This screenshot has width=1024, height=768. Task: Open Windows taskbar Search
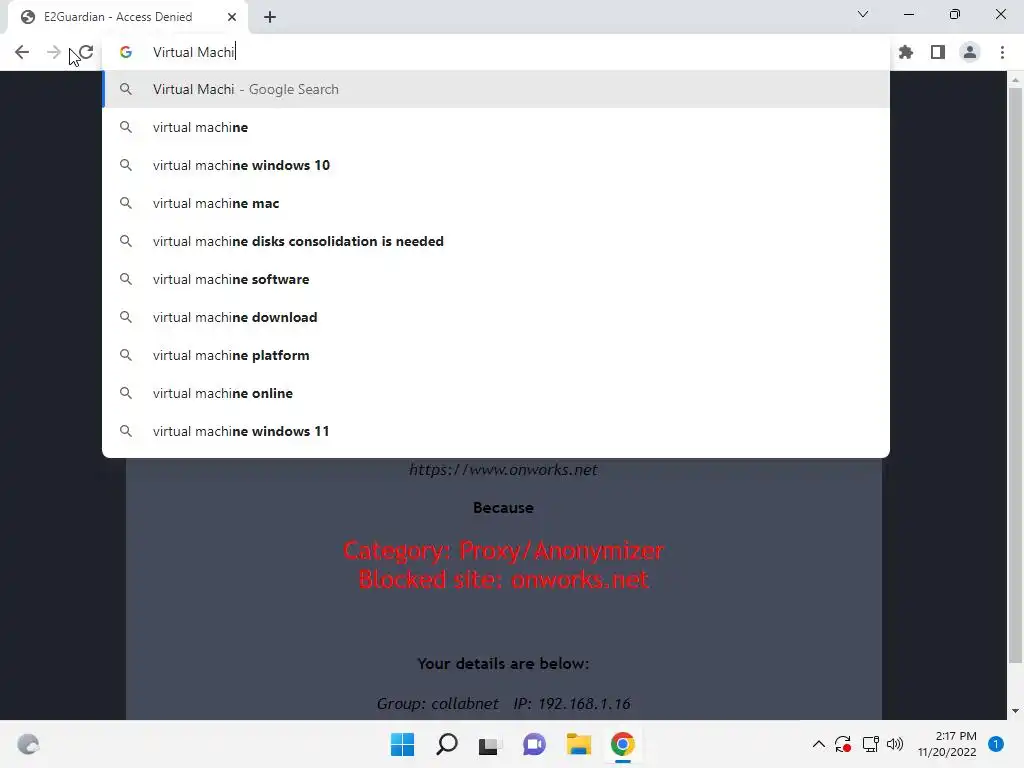[x=447, y=744]
